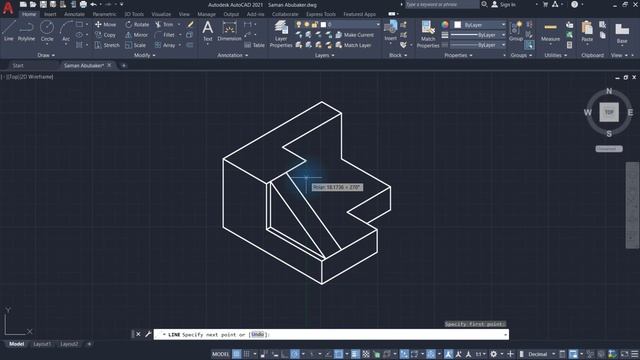Expand the Properties panel
The height and width of the screenshot is (360, 640).
tap(458, 55)
